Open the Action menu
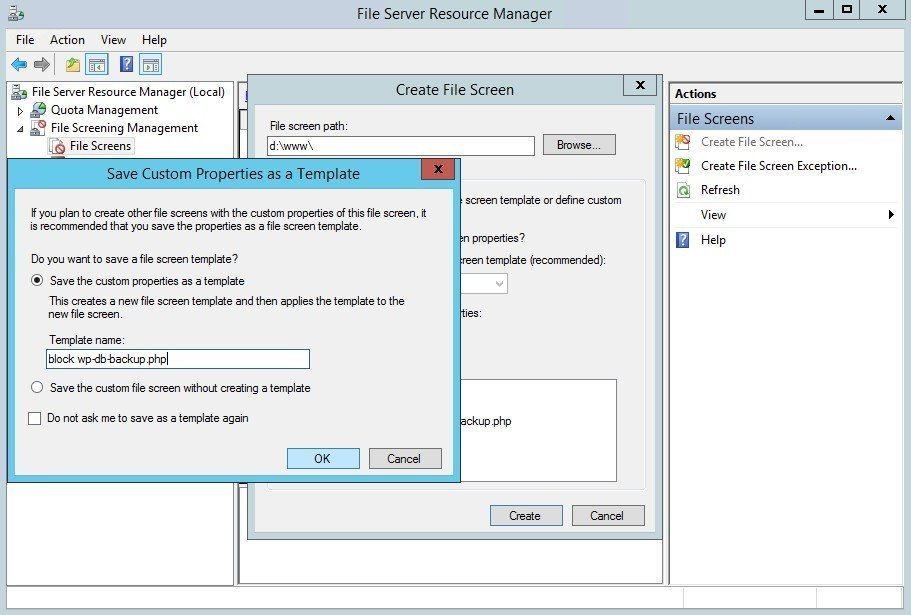Screen dimensions: 911x615 67,40
